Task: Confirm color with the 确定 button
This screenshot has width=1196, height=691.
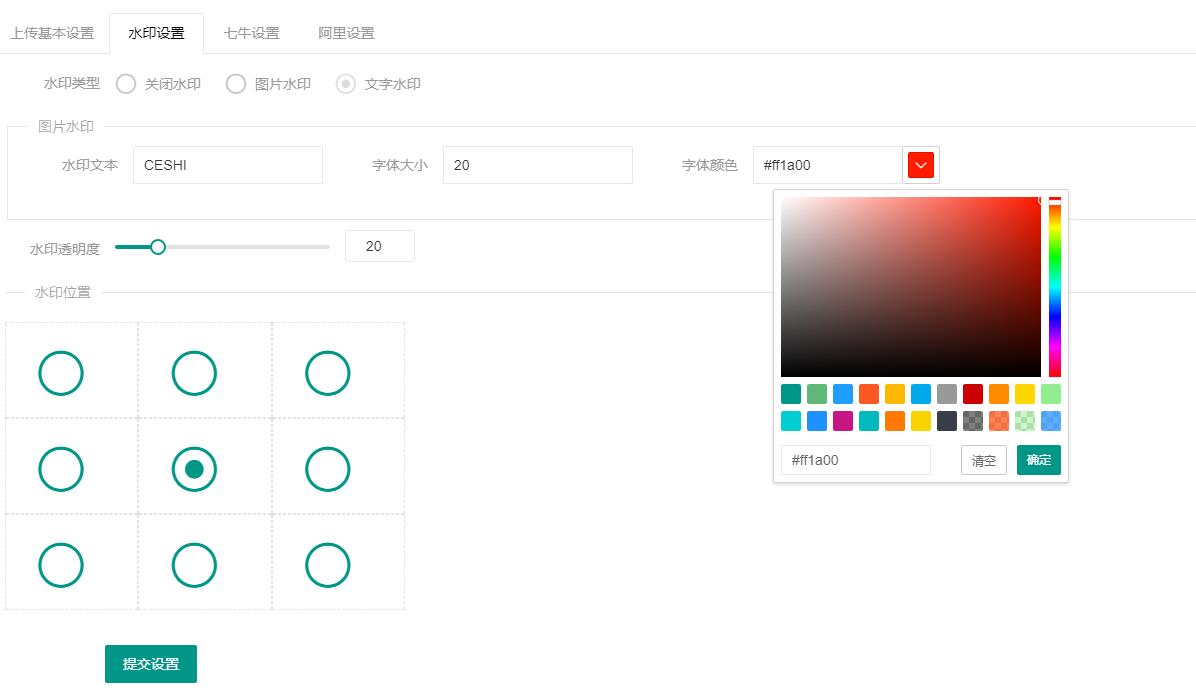Action: tap(1039, 460)
